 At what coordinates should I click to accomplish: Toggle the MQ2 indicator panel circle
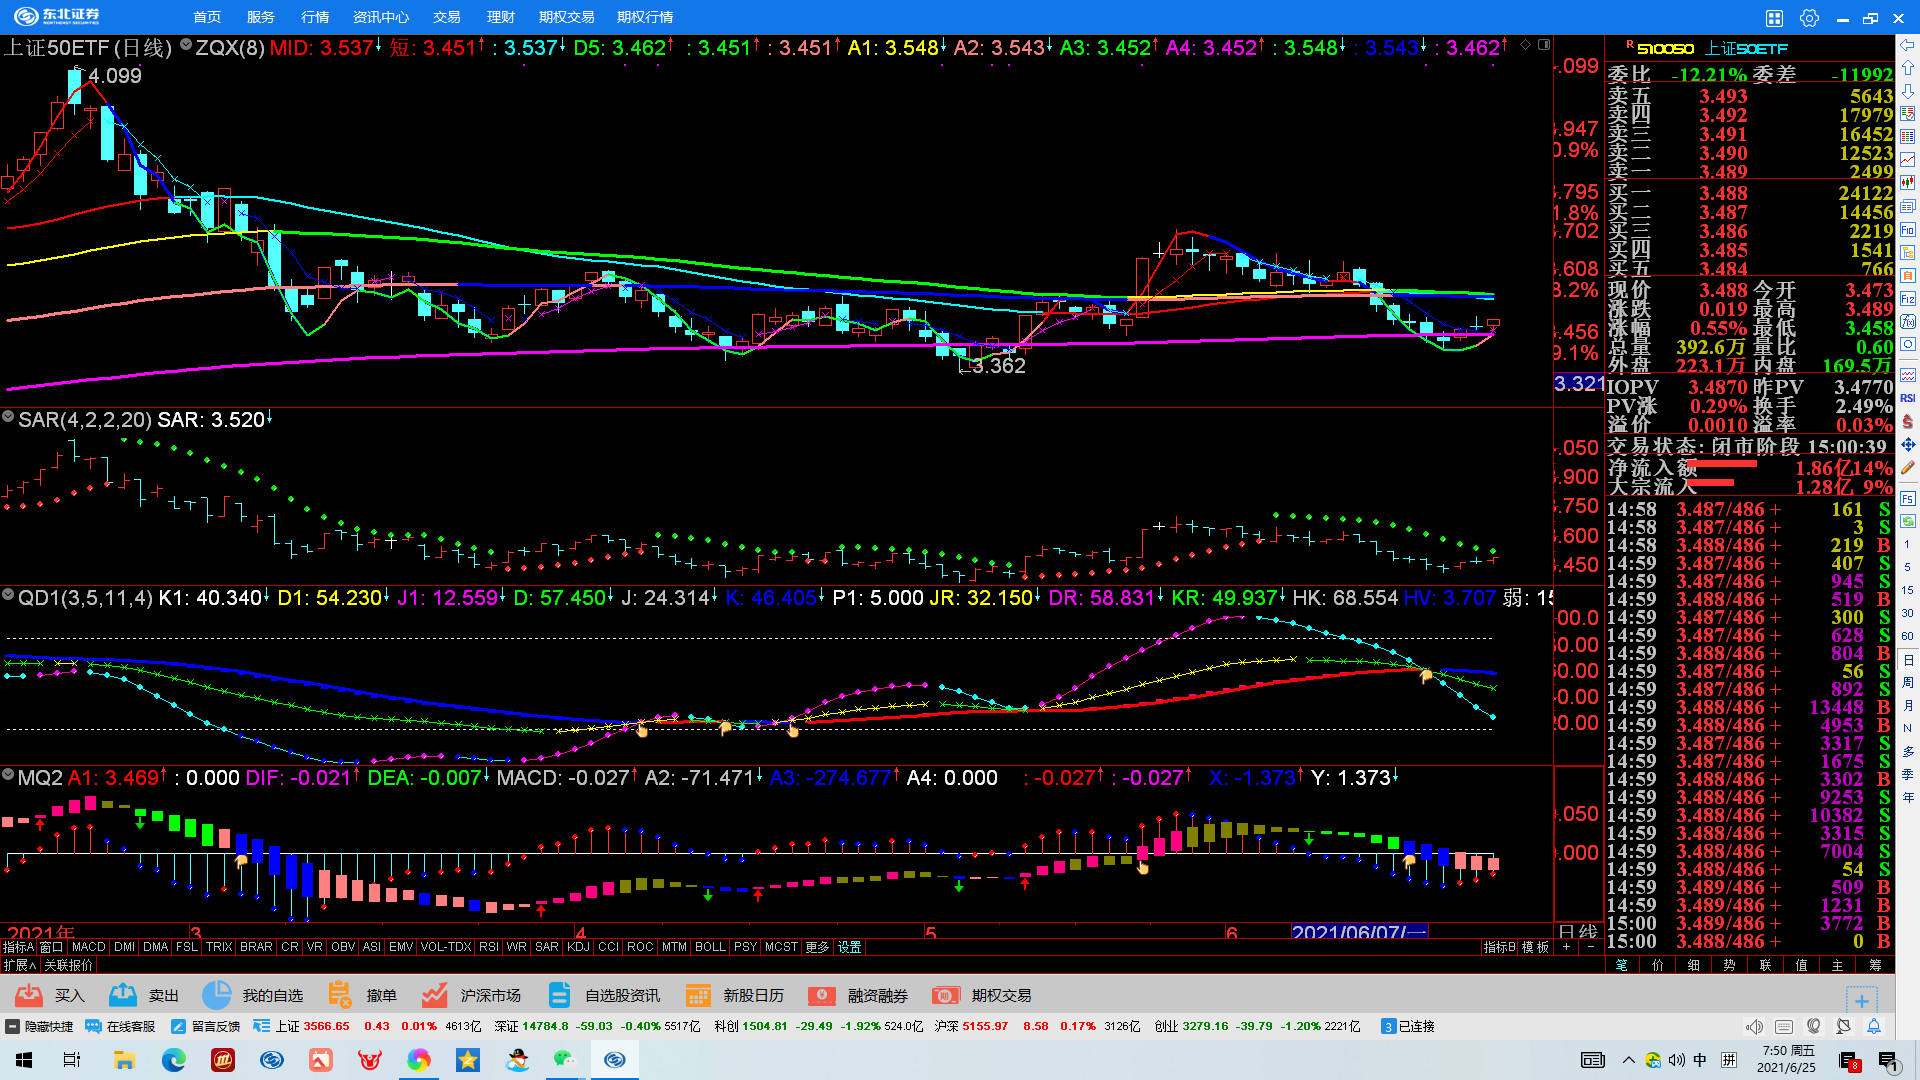(x=8, y=775)
